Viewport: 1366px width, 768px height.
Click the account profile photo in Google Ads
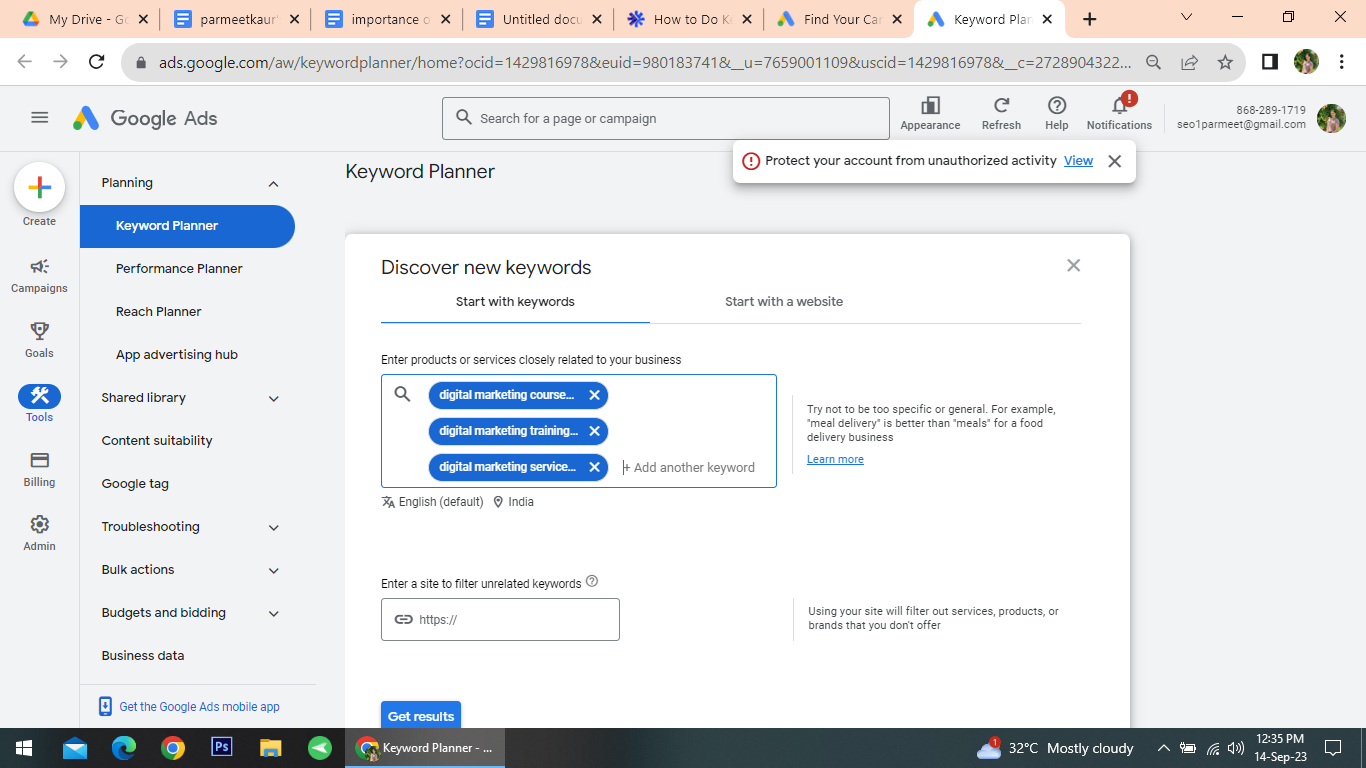pyautogui.click(x=1331, y=118)
